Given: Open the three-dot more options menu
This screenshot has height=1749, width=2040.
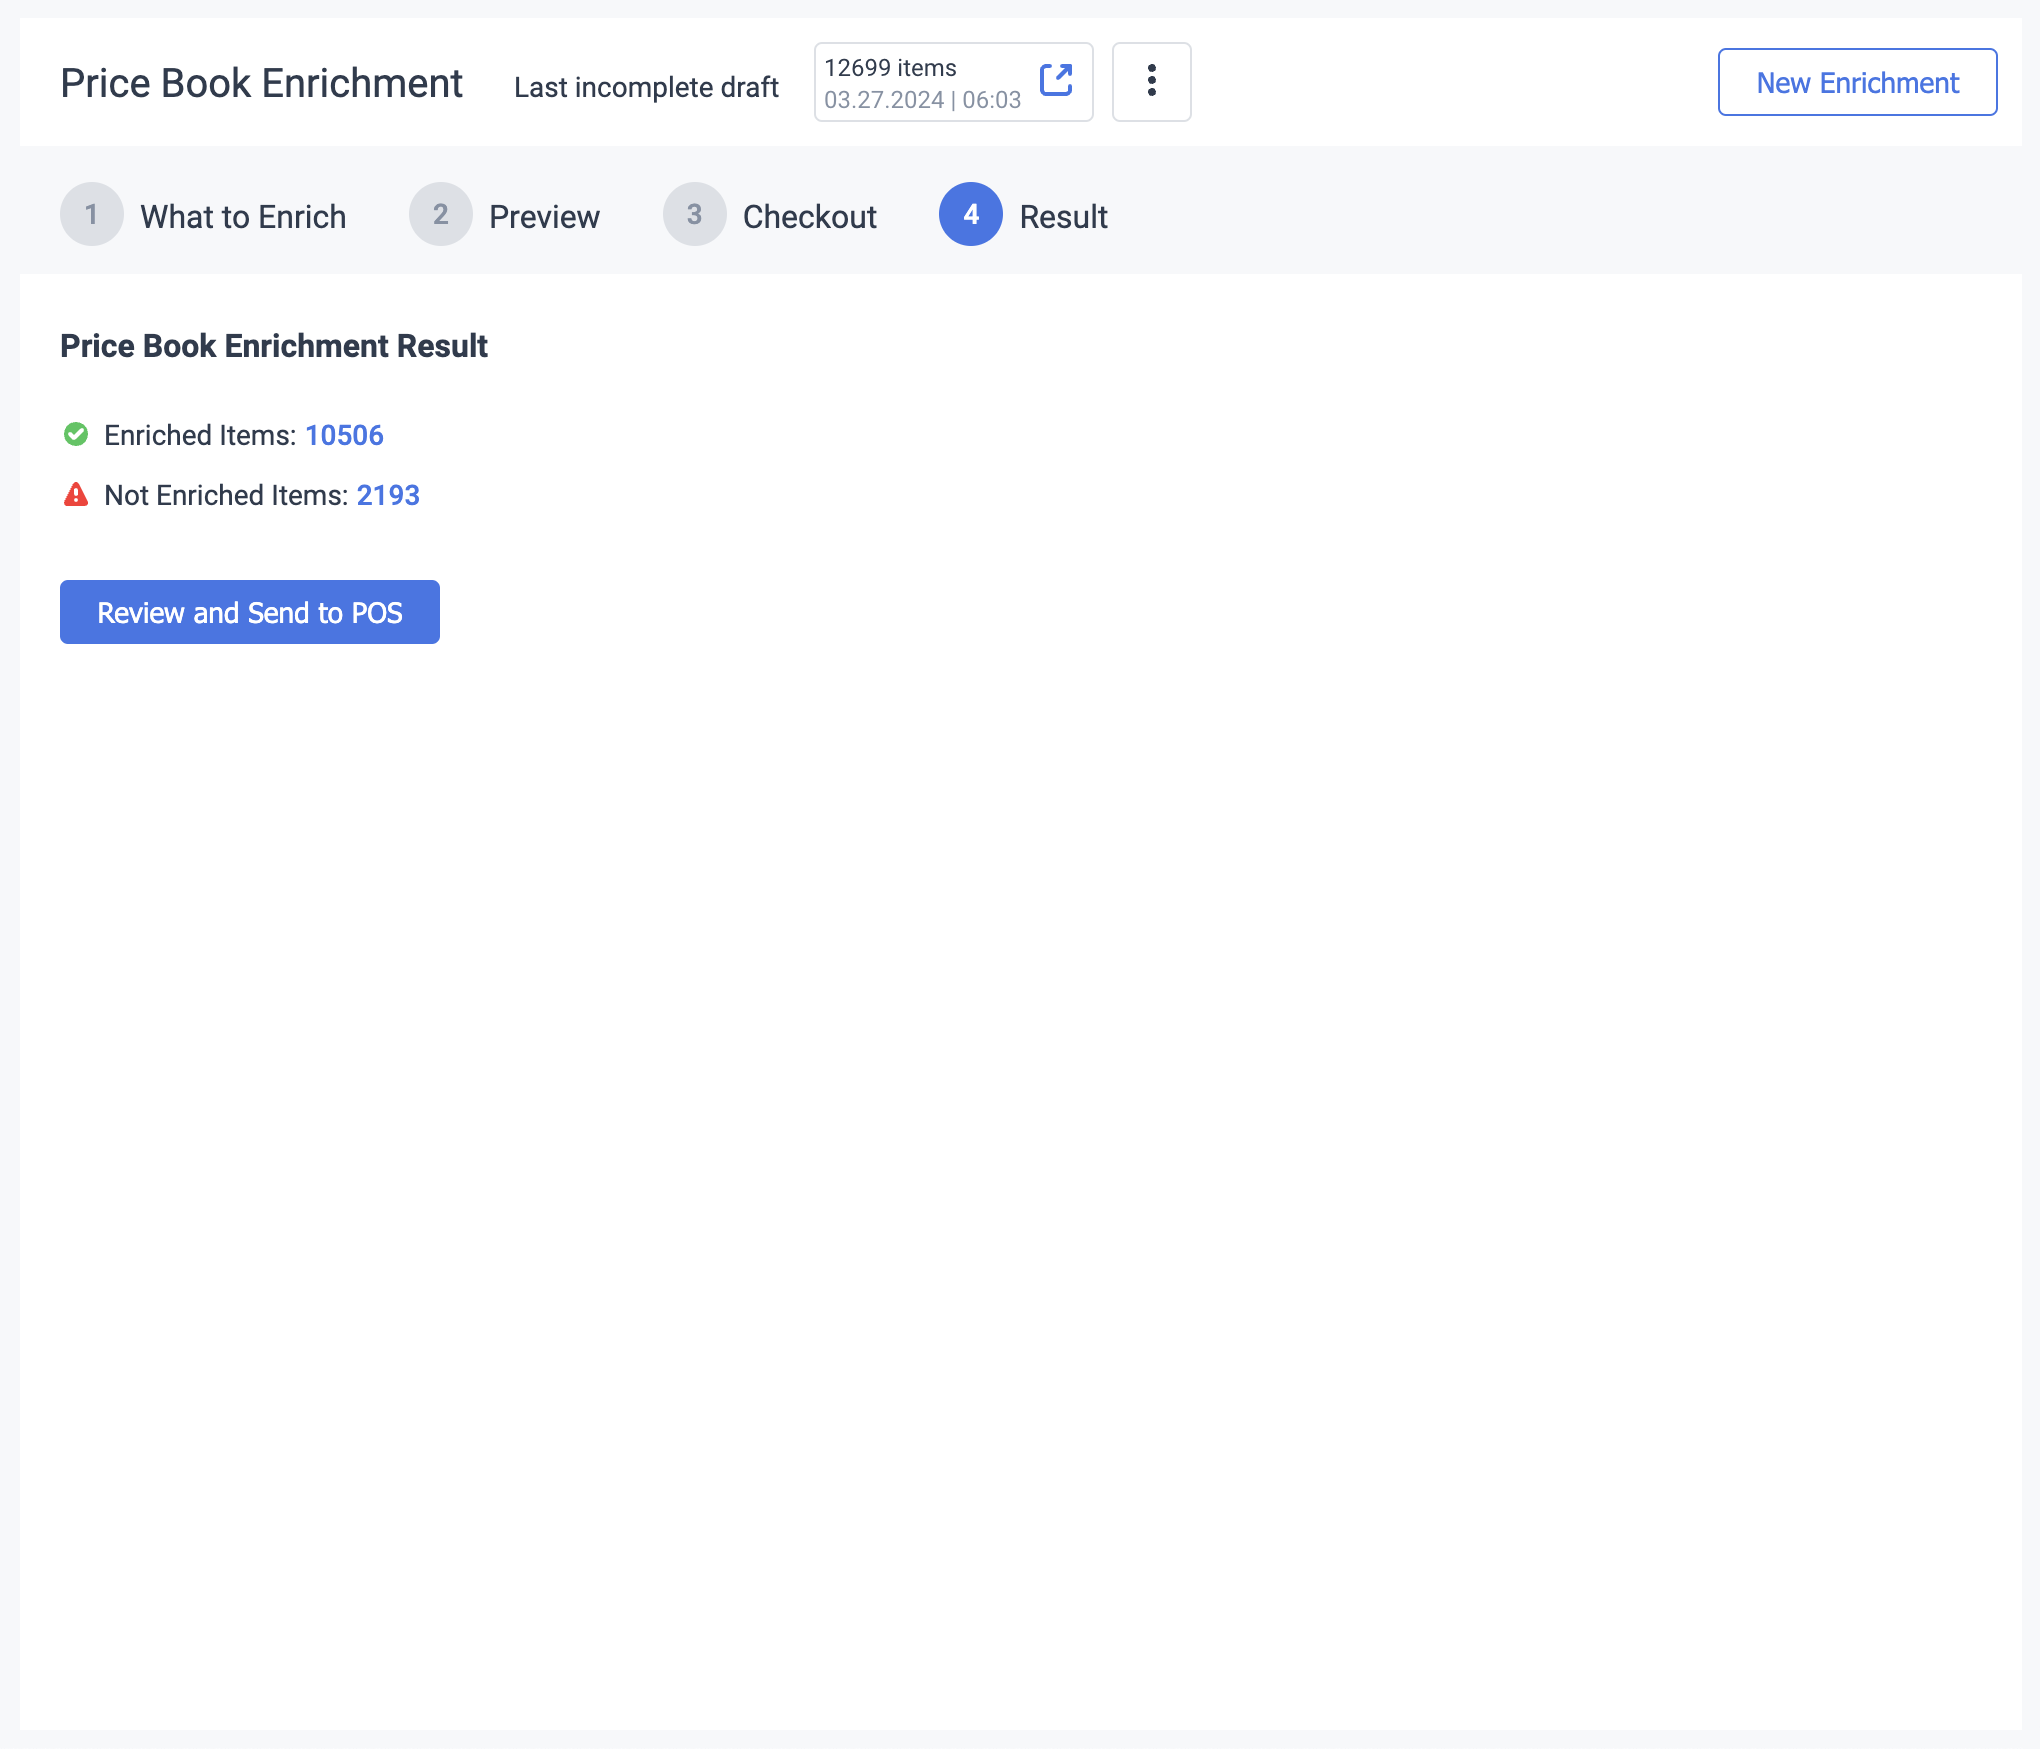Looking at the screenshot, I should [1151, 81].
